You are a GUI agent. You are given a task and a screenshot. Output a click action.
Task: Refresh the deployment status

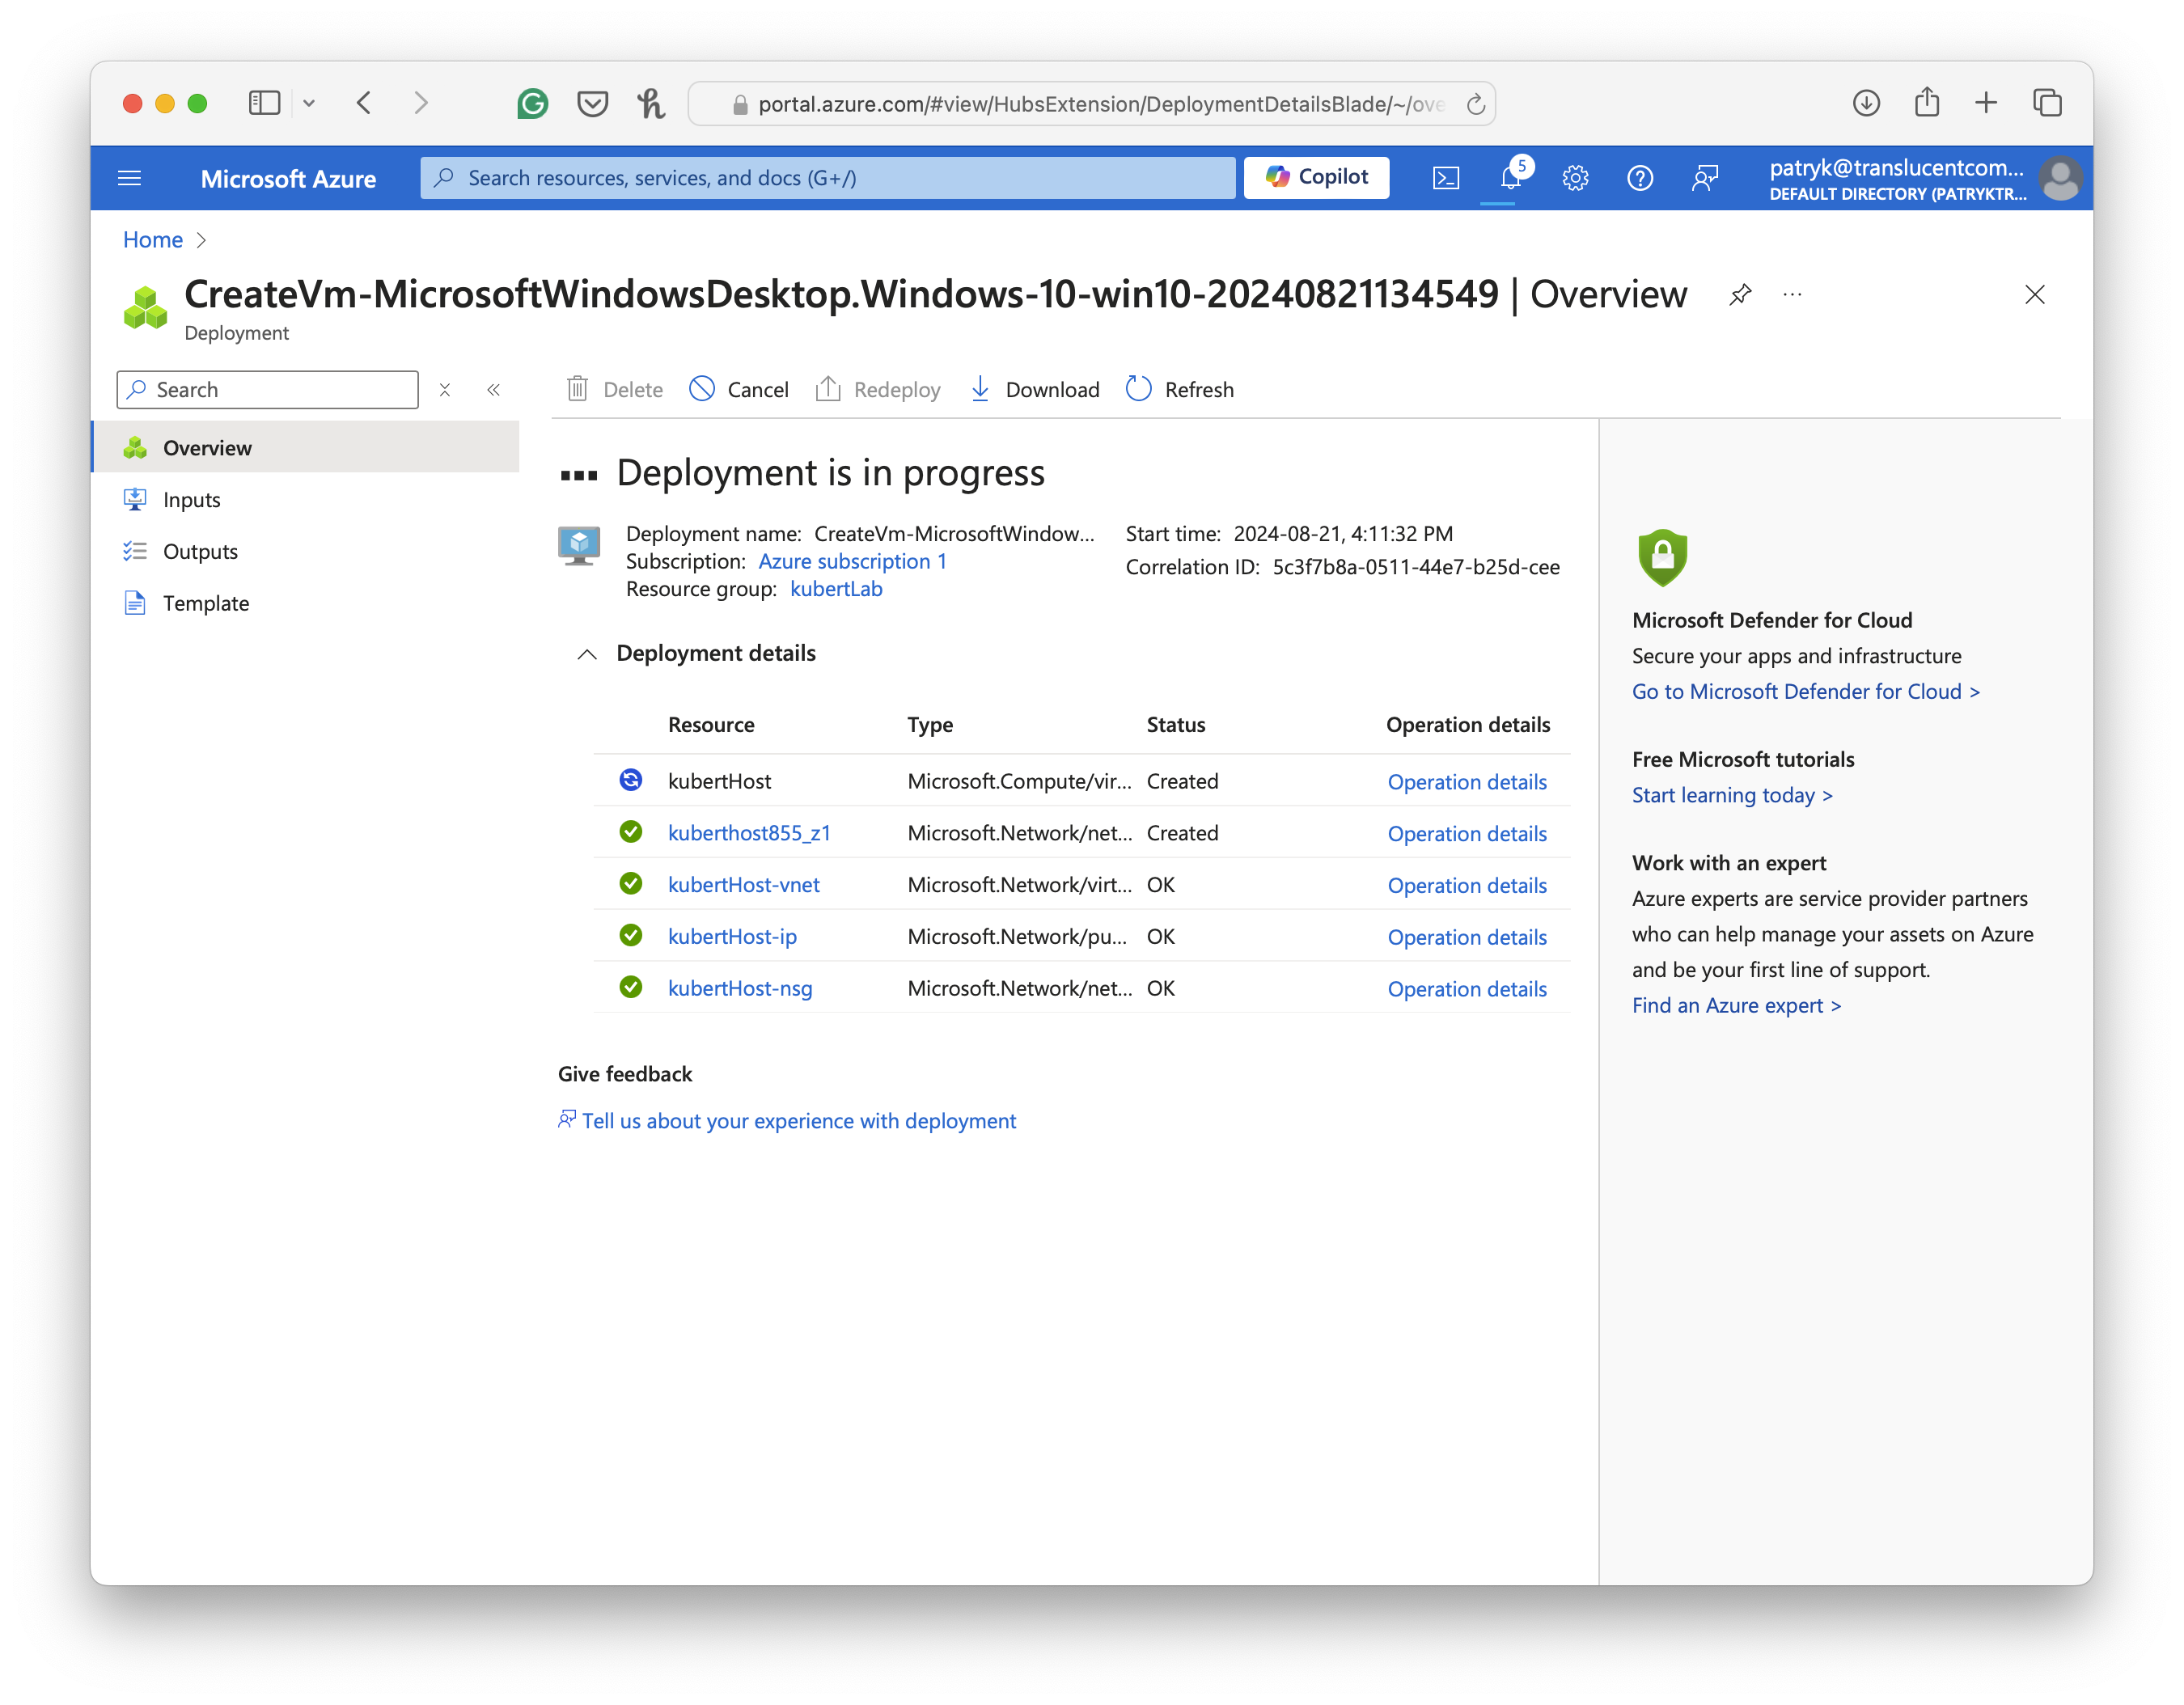pyautogui.click(x=1180, y=389)
